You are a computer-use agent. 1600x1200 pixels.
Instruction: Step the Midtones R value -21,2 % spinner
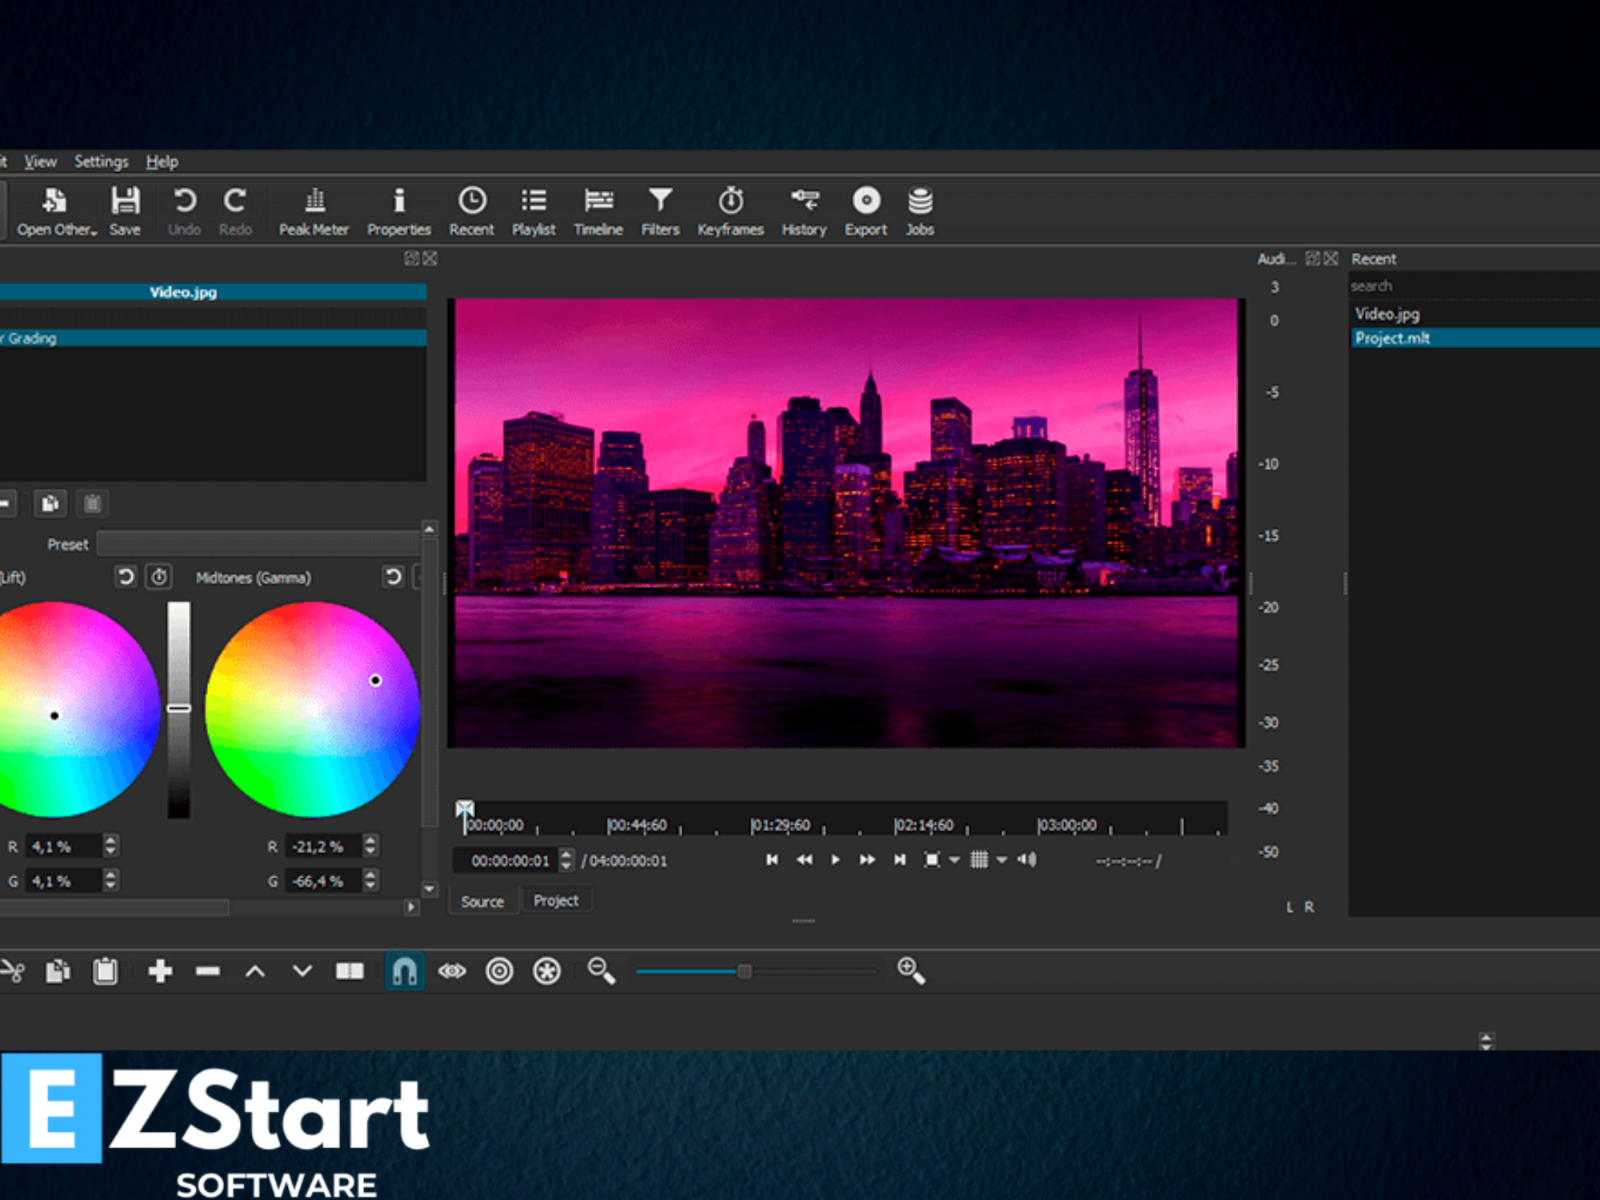[x=371, y=846]
